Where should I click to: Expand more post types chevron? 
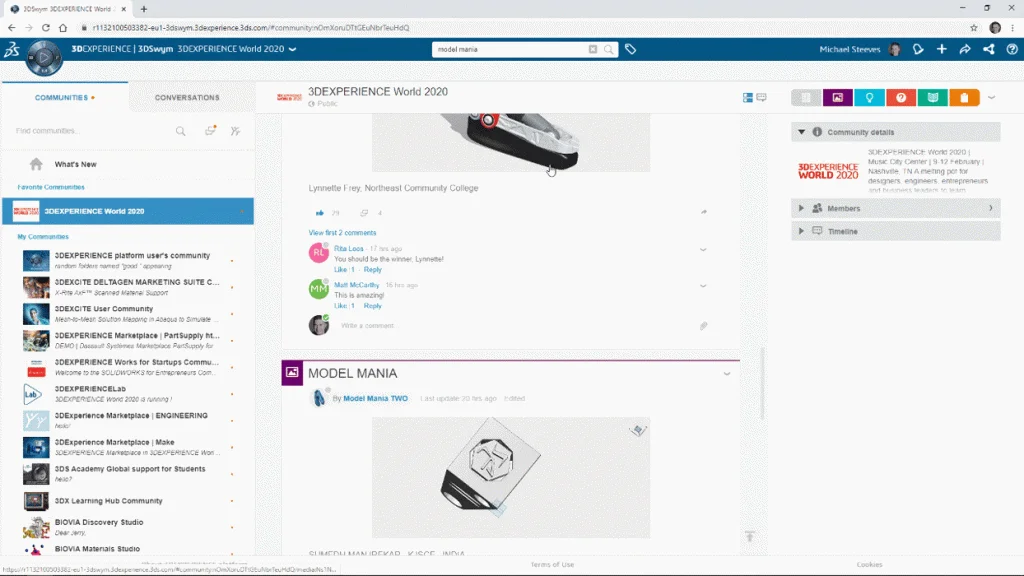coord(991,97)
